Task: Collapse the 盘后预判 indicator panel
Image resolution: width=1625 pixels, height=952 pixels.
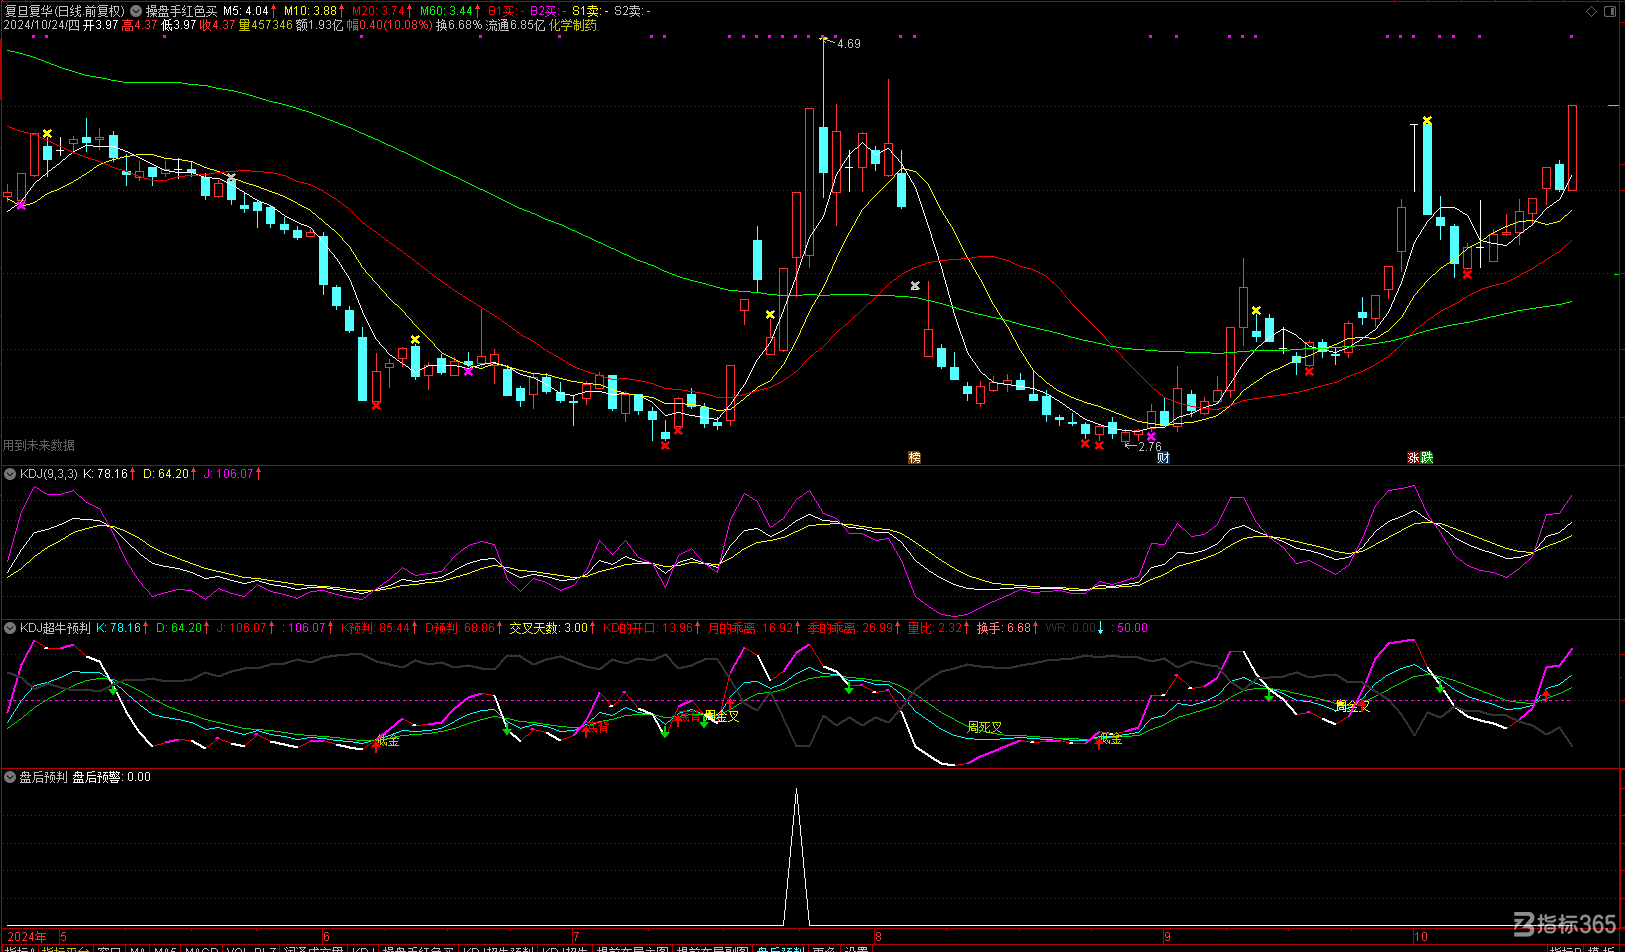Action: pos(10,777)
